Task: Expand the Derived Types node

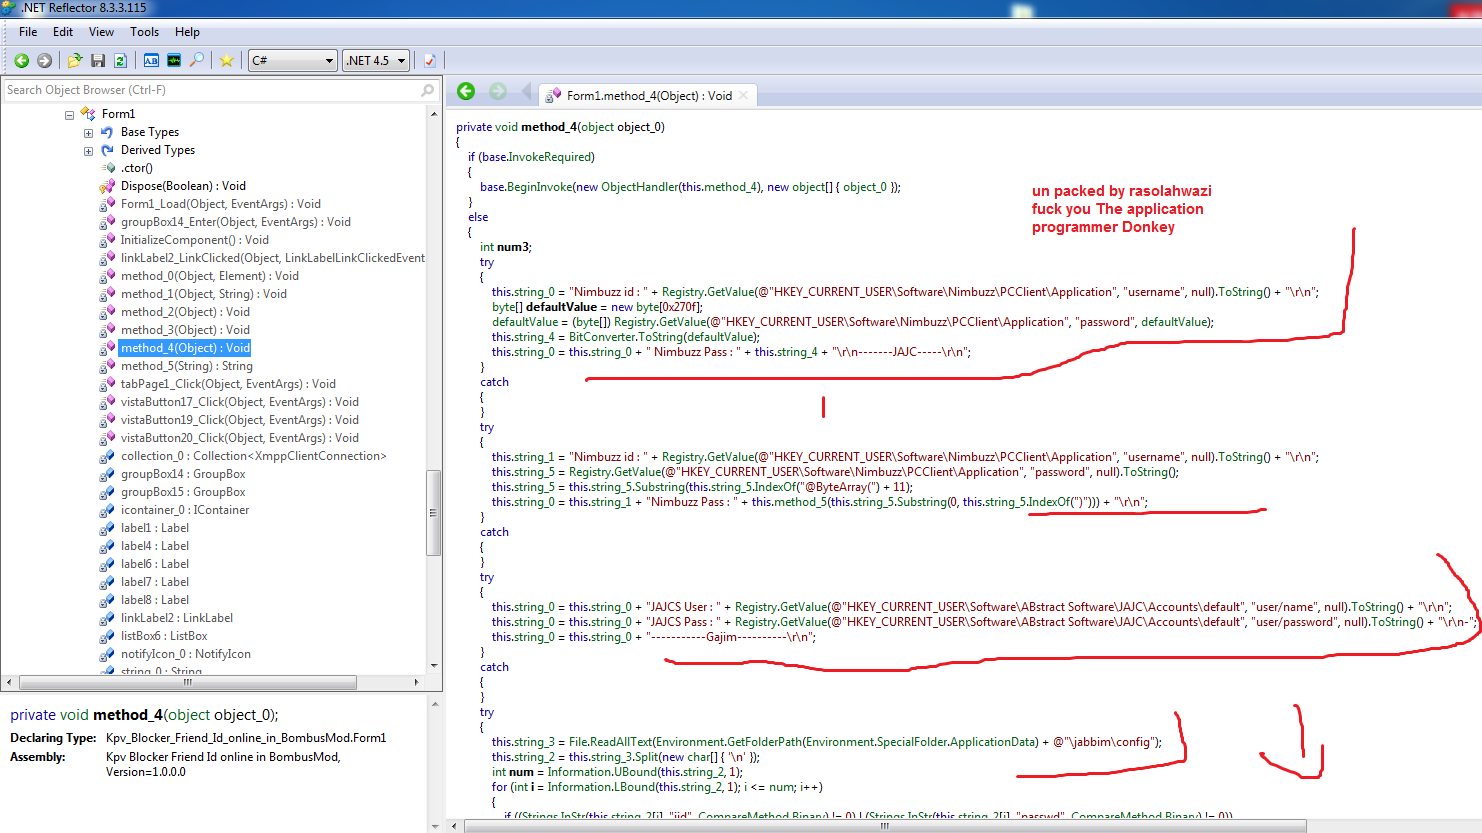Action: click(x=88, y=151)
